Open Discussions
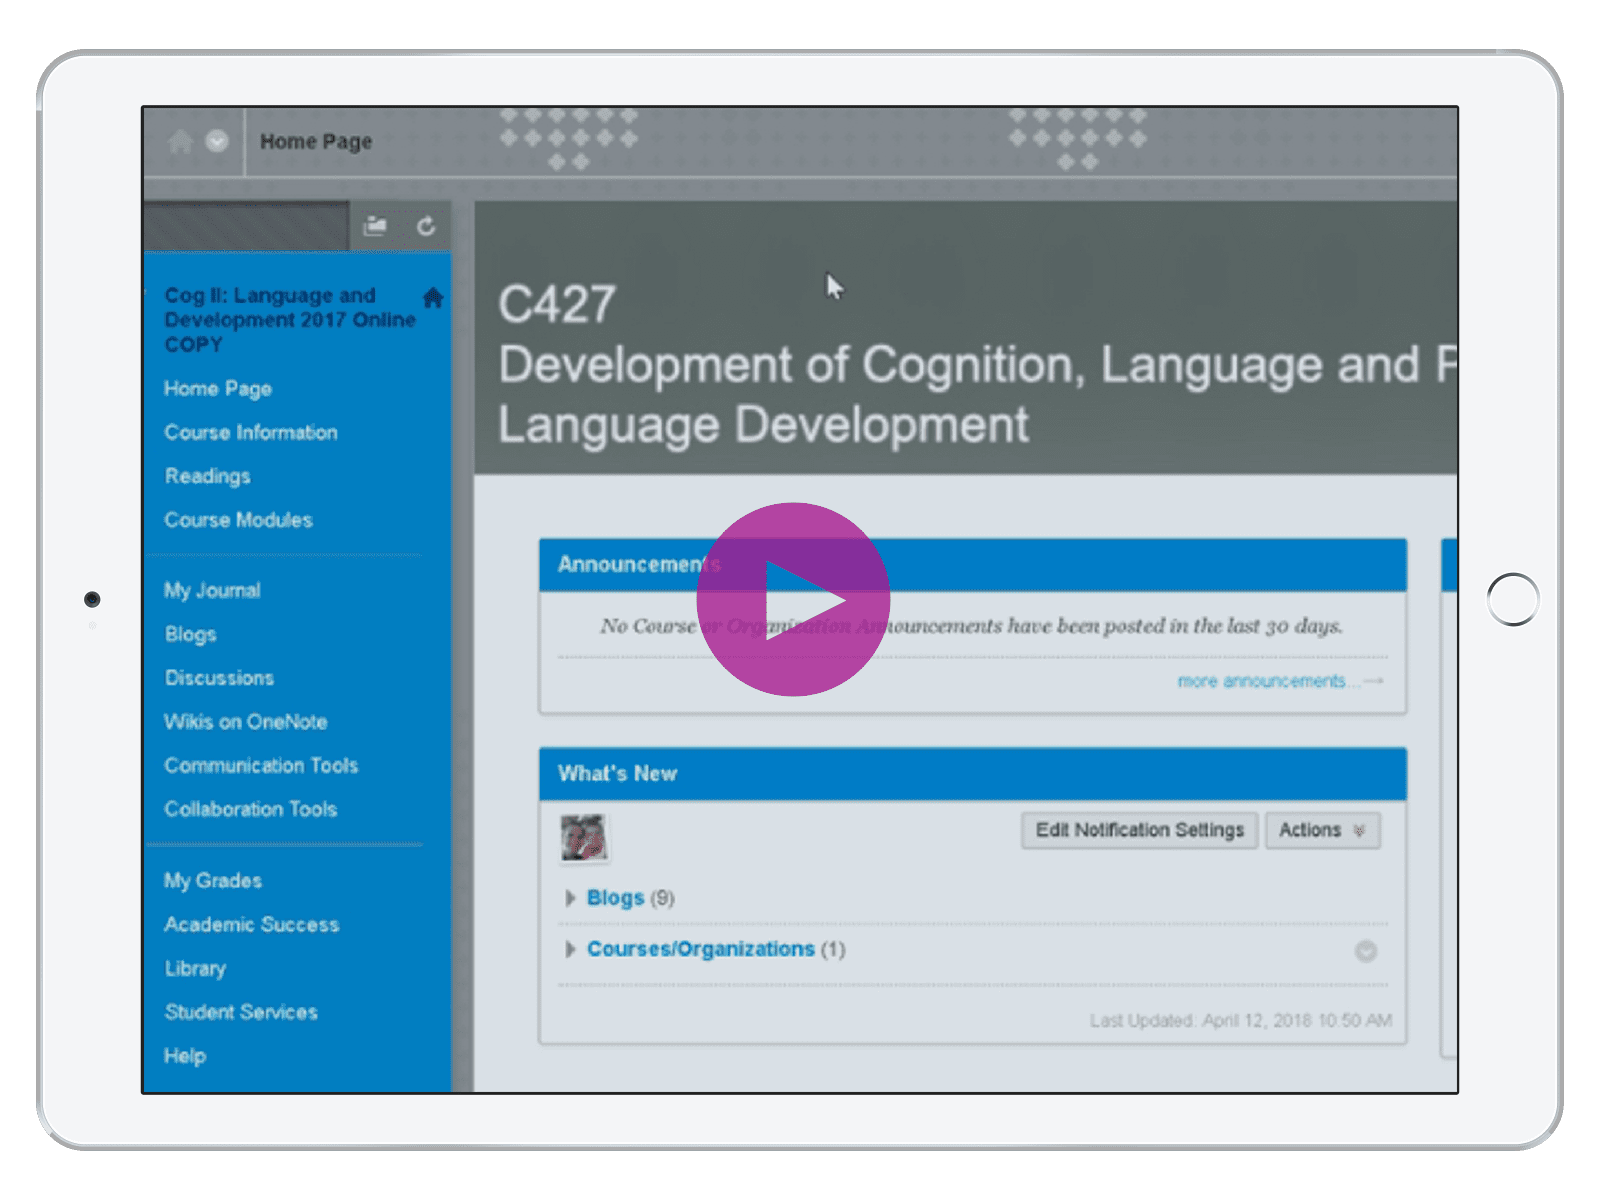Image resolution: width=1600 pixels, height=1200 pixels. [219, 678]
